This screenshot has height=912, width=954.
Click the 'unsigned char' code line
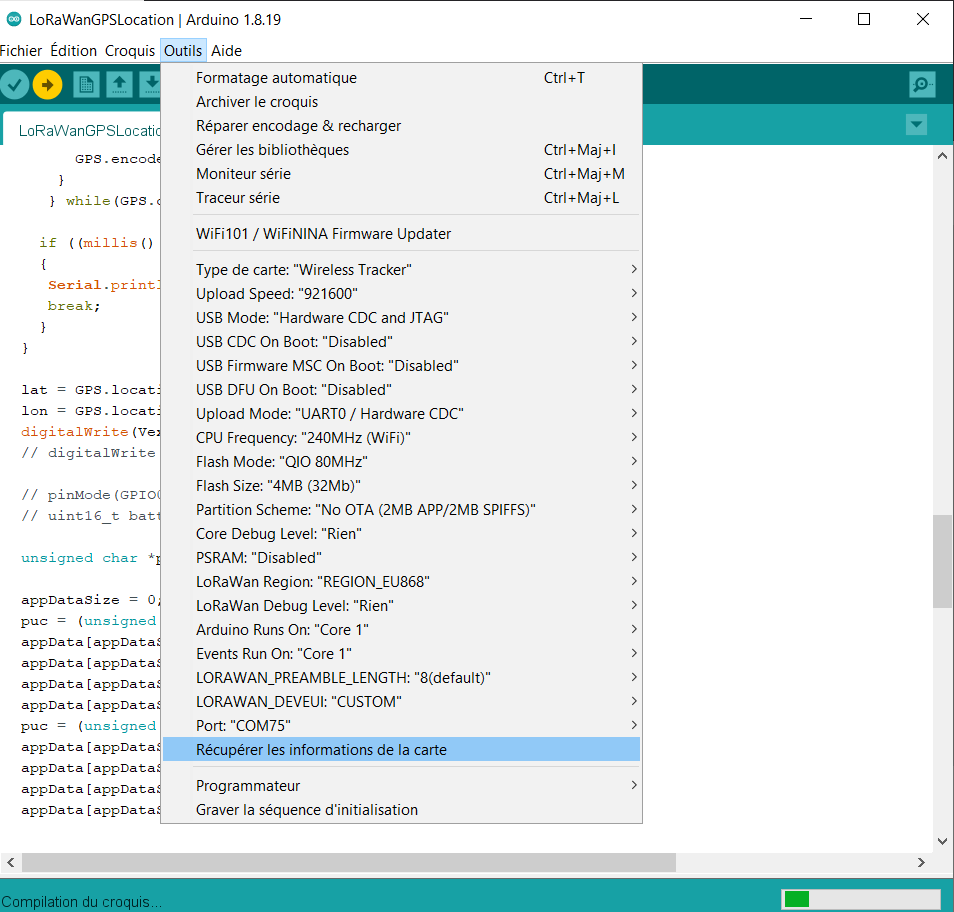(91, 559)
